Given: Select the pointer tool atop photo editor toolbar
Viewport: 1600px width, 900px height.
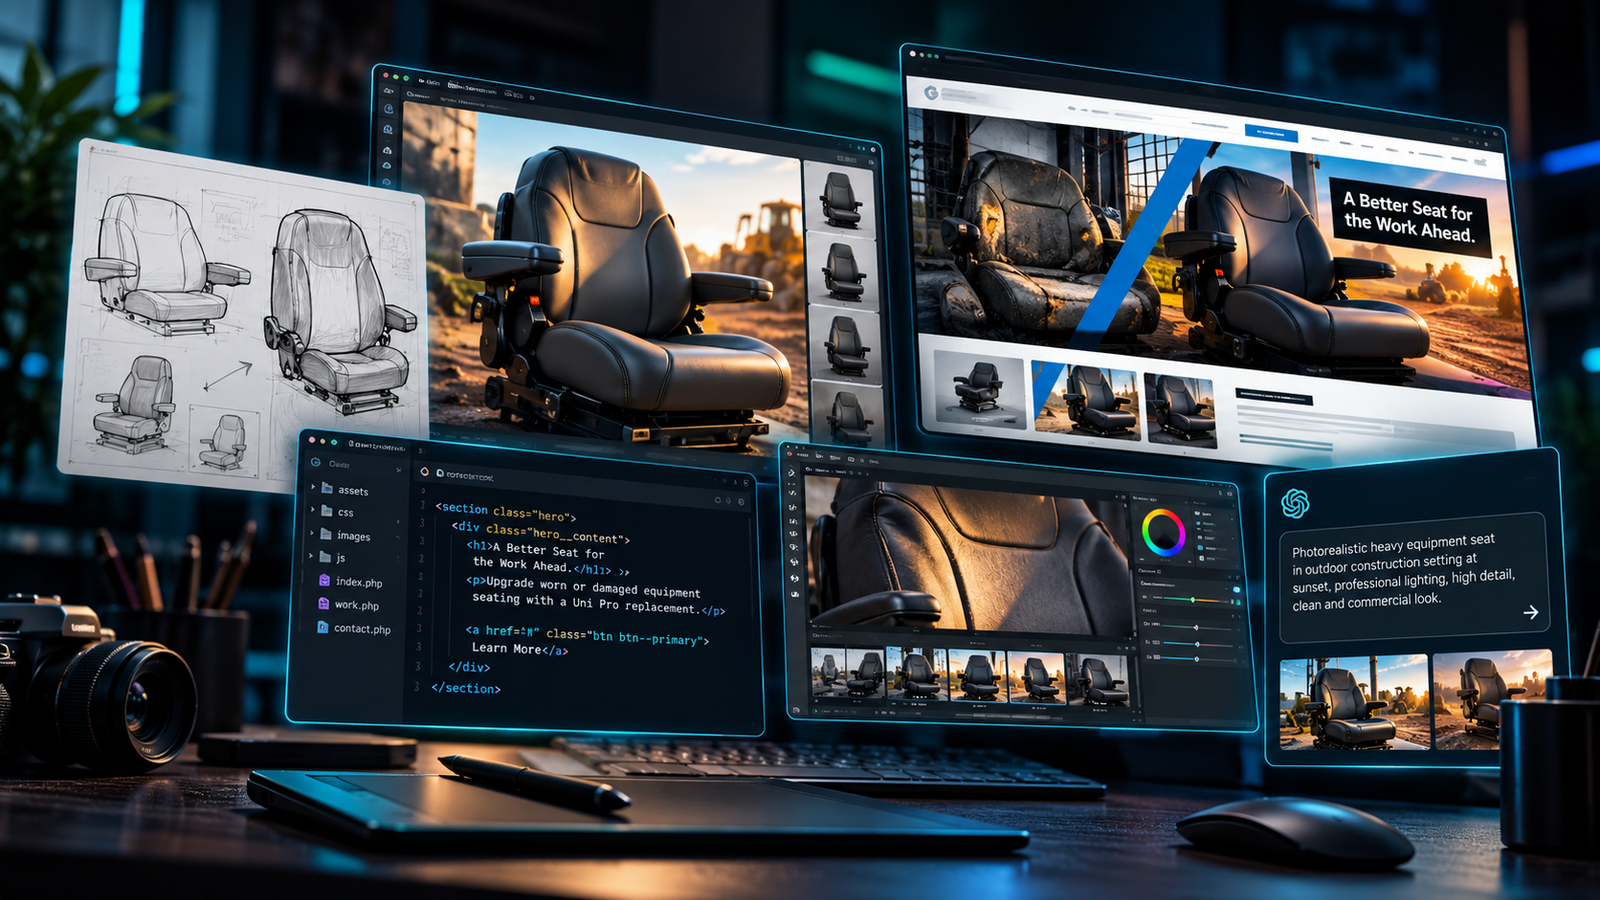Looking at the screenshot, I should tap(790, 472).
